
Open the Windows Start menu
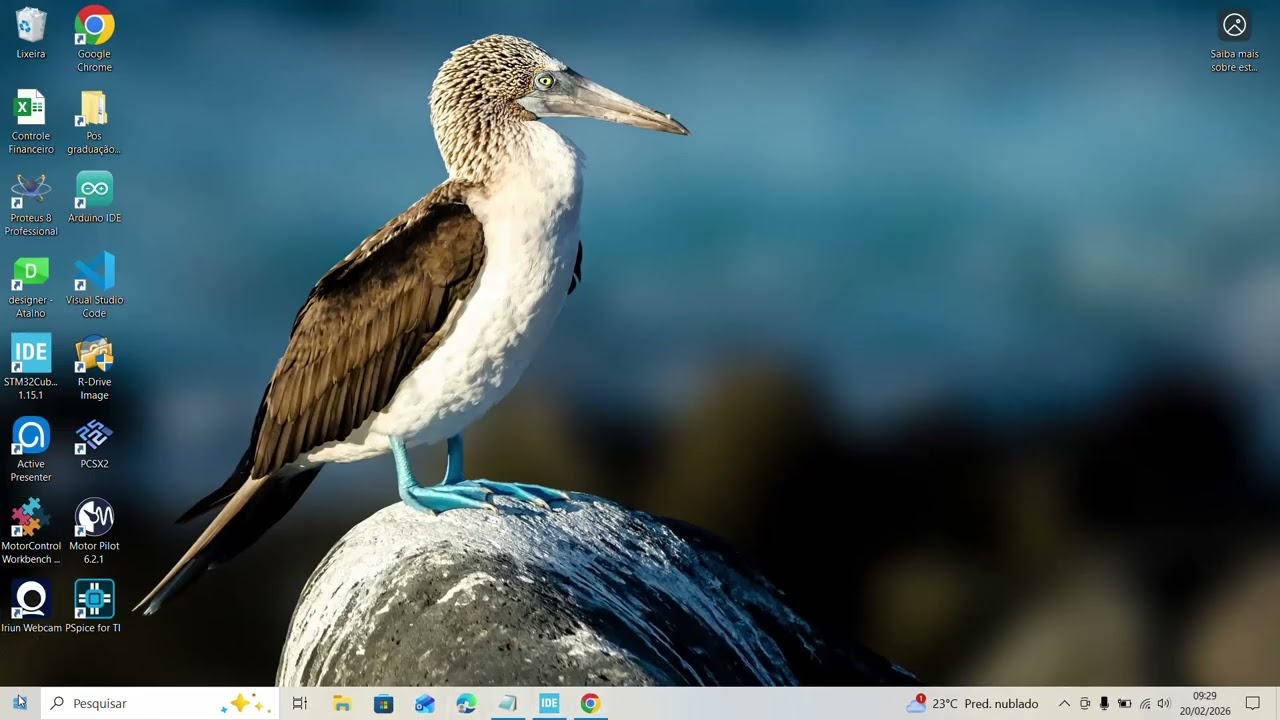click(20, 703)
